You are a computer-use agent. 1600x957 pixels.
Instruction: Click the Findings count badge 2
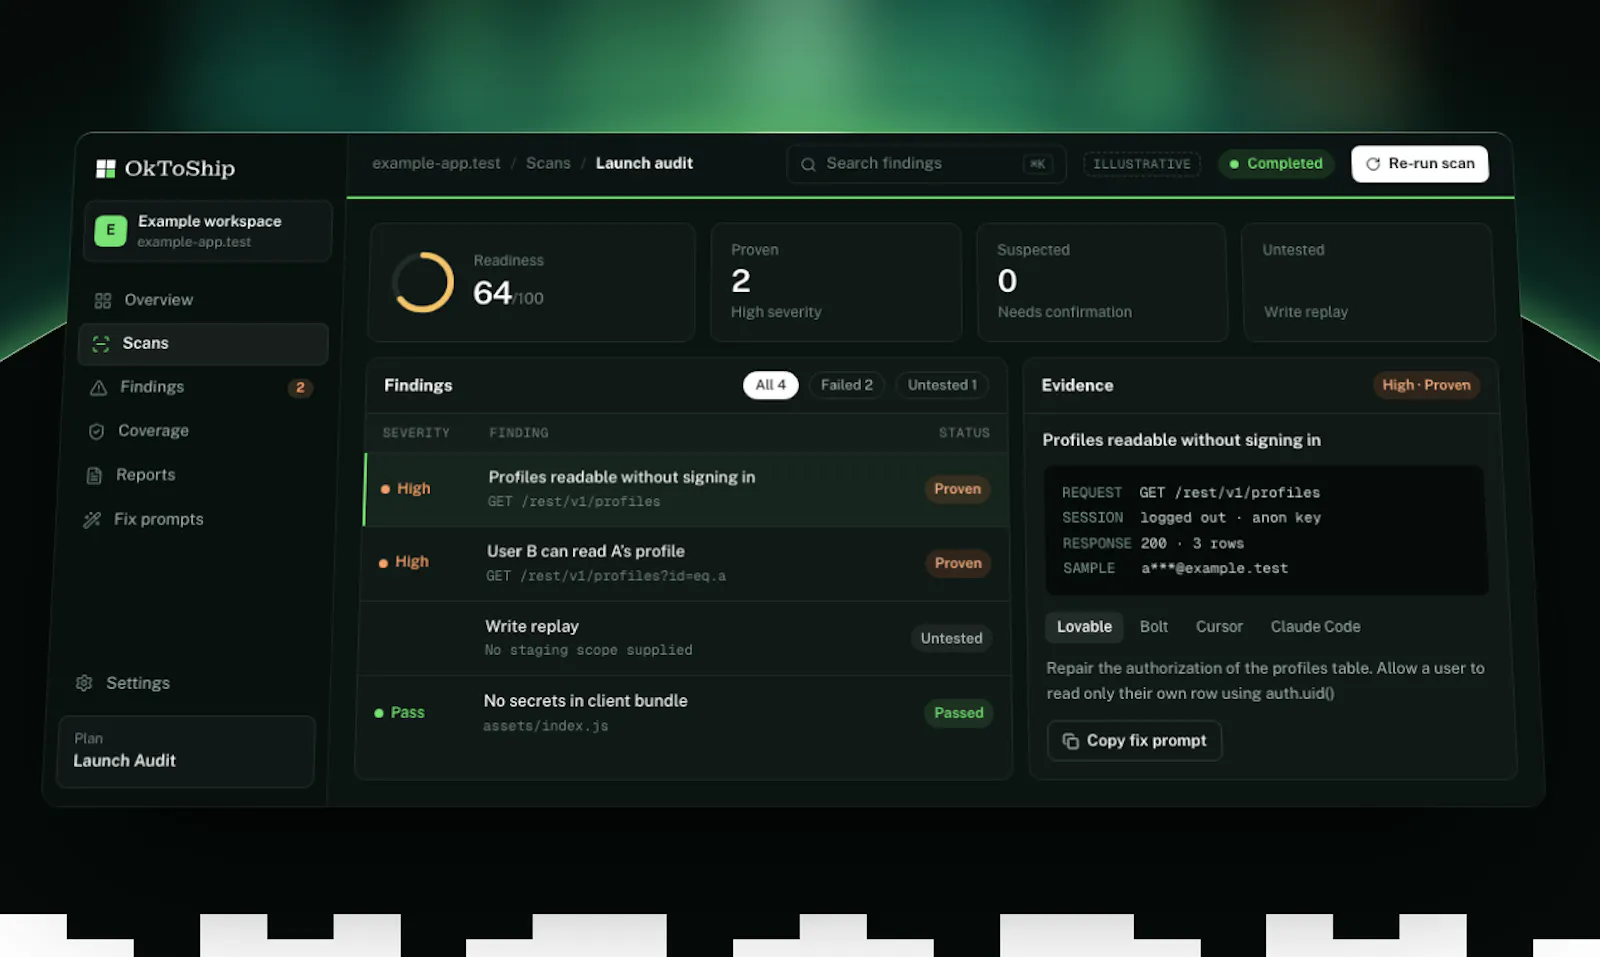point(300,388)
